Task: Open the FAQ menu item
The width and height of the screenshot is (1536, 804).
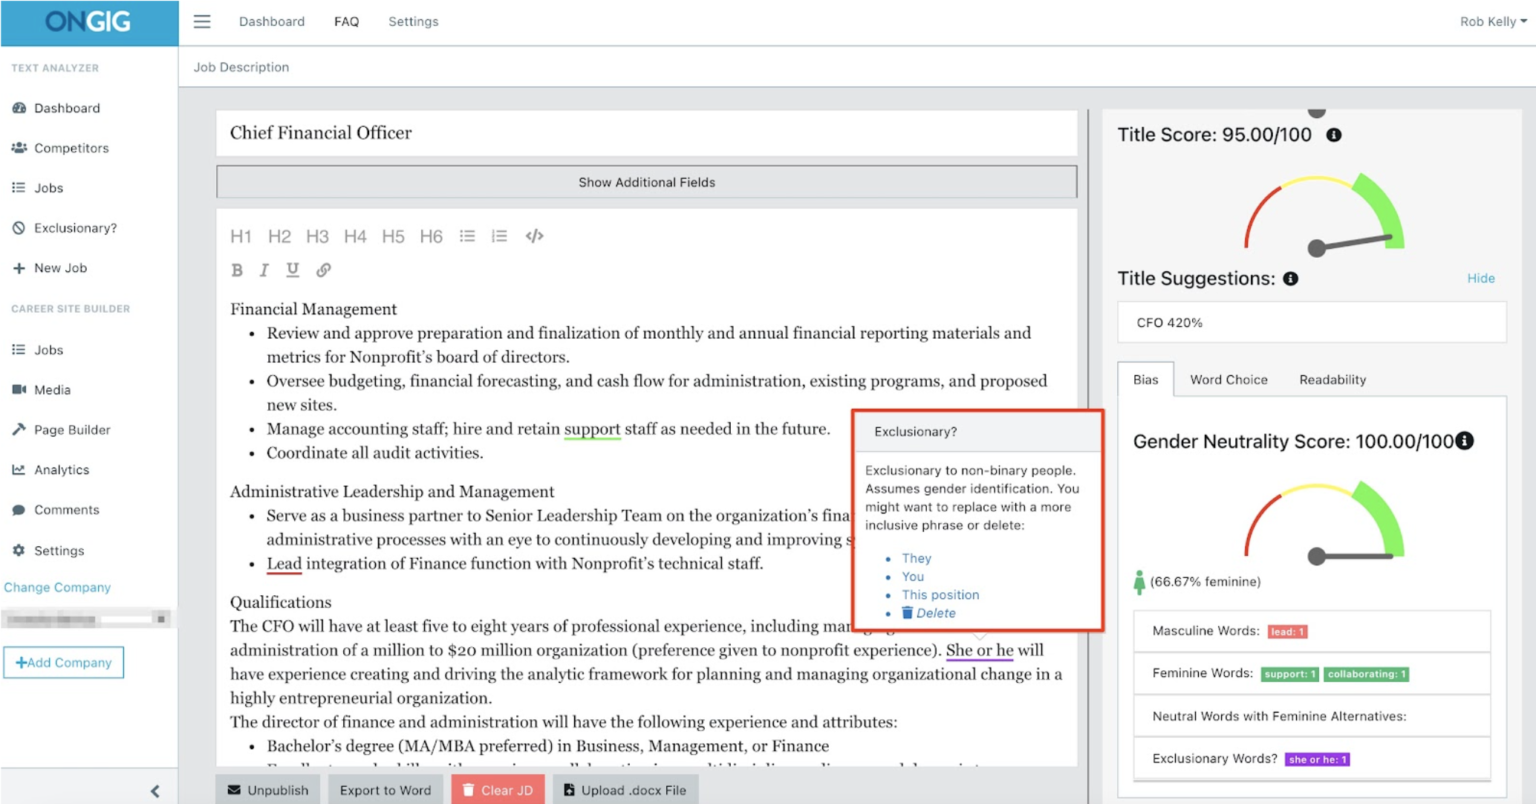Action: pyautogui.click(x=346, y=21)
